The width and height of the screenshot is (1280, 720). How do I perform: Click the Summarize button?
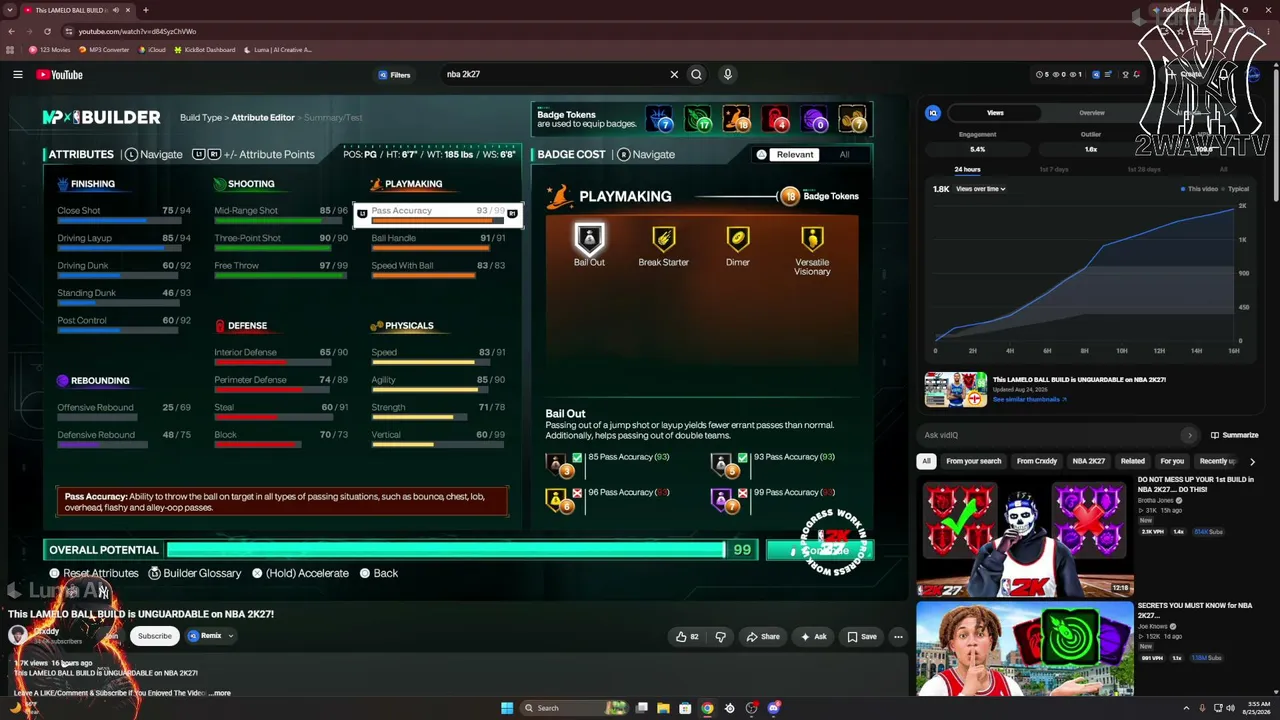click(1235, 435)
